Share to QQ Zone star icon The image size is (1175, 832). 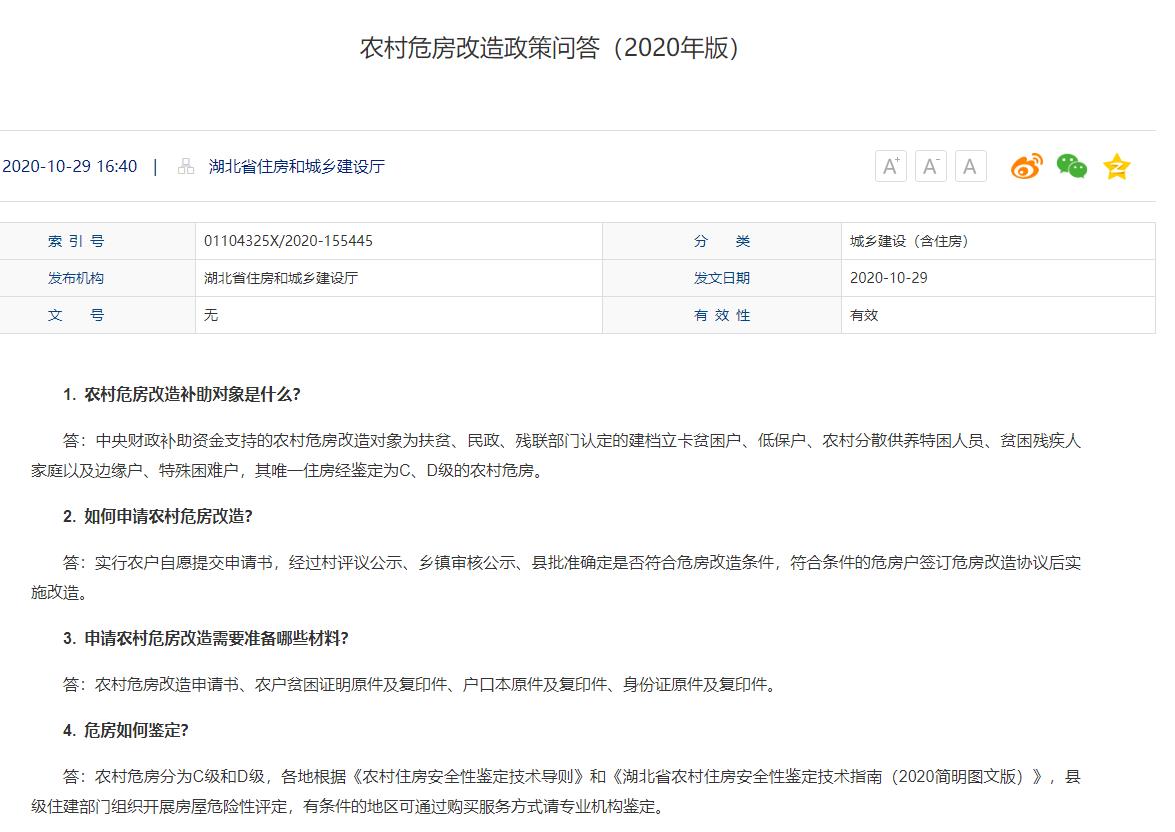tap(1116, 166)
